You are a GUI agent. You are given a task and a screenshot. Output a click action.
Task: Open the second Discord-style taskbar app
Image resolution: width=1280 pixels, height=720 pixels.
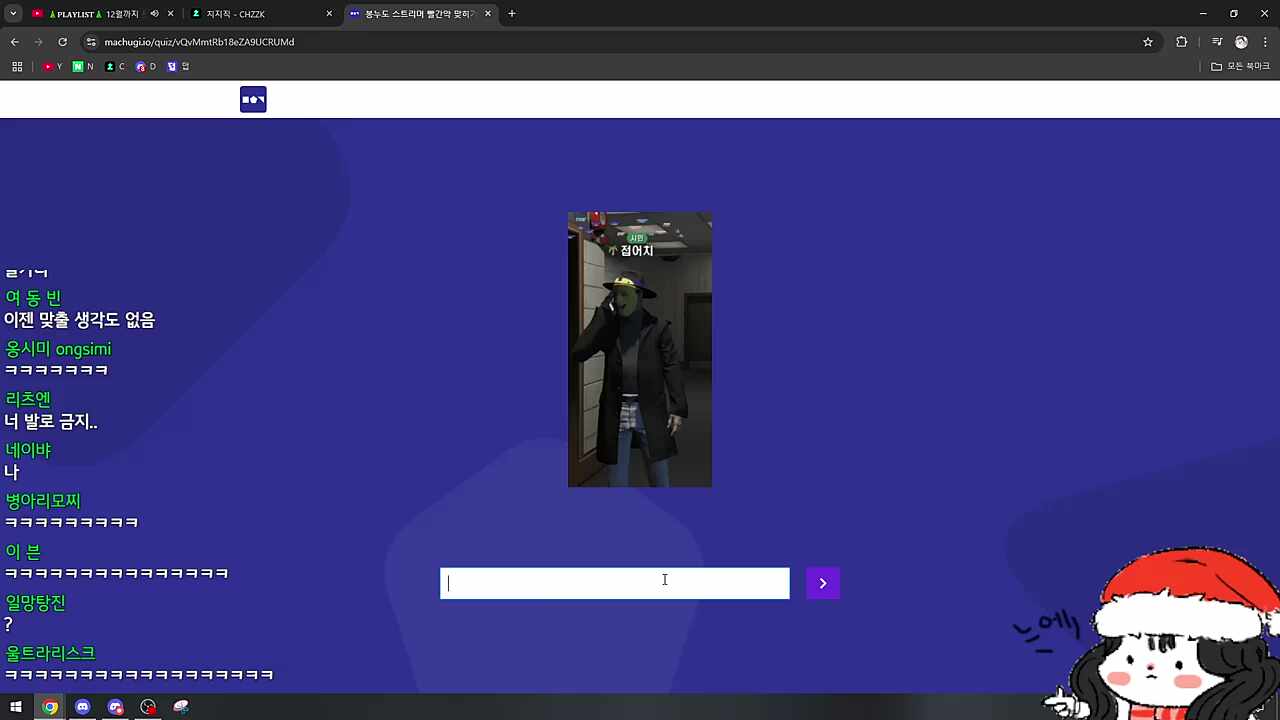tap(115, 707)
